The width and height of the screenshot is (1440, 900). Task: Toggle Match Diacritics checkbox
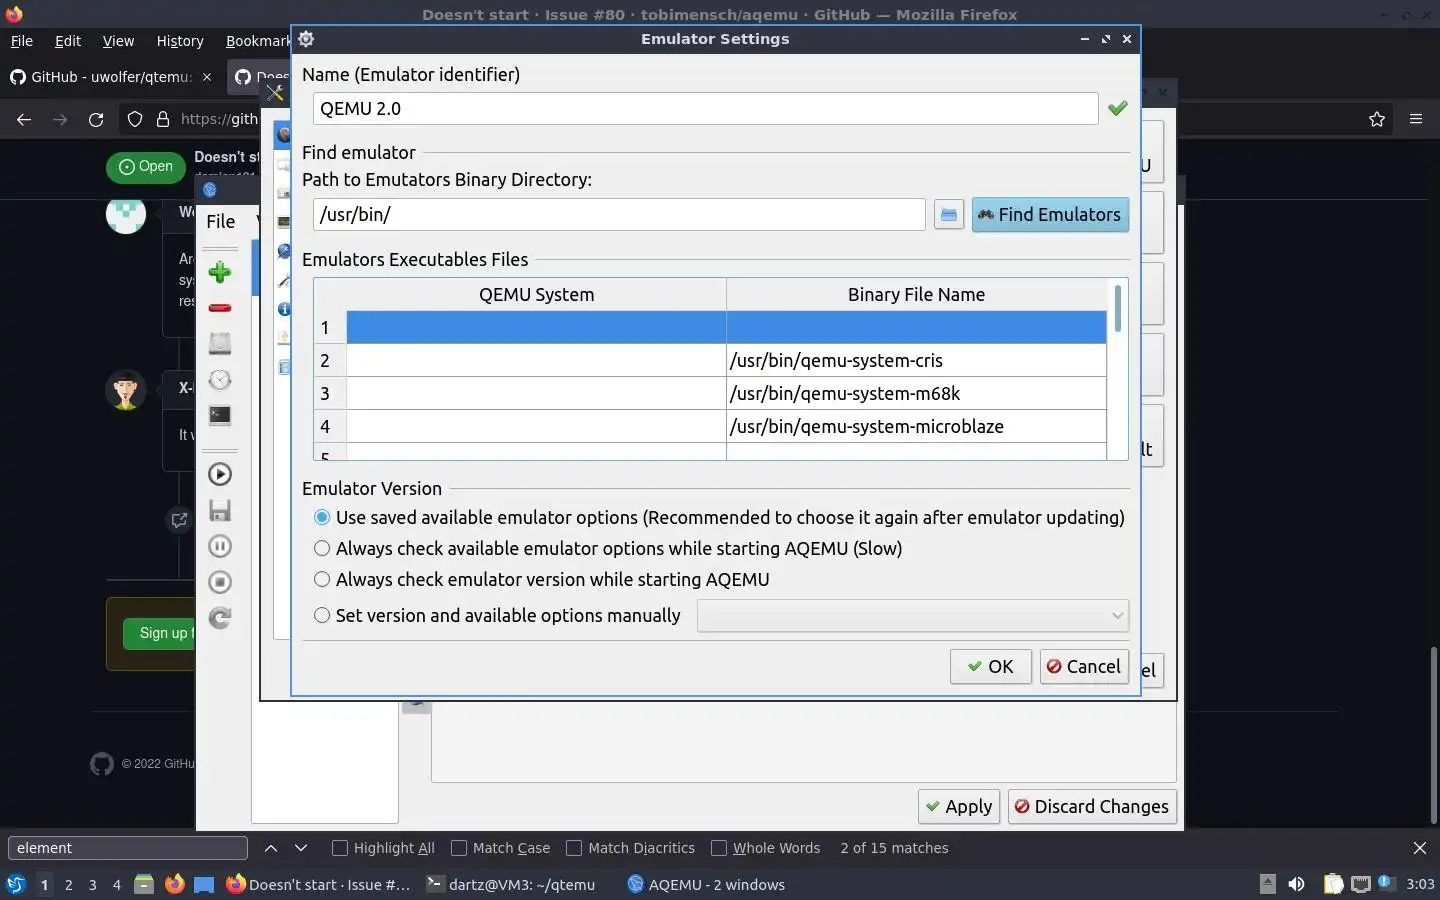click(574, 848)
